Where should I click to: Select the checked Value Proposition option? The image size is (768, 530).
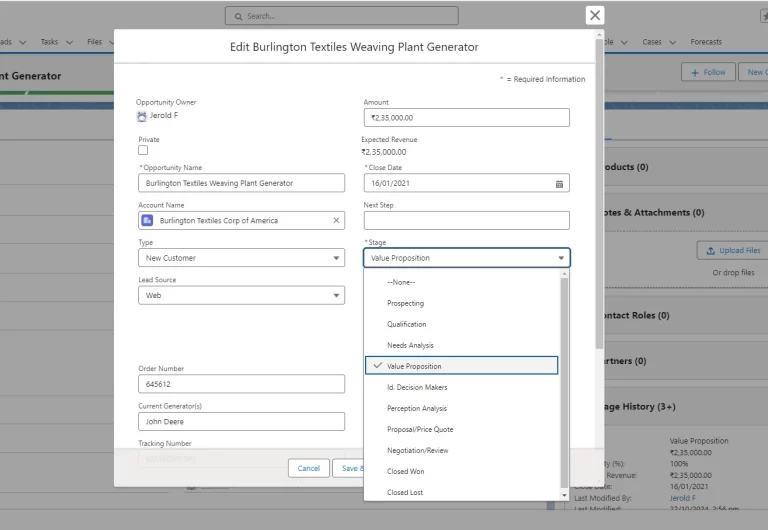461,366
